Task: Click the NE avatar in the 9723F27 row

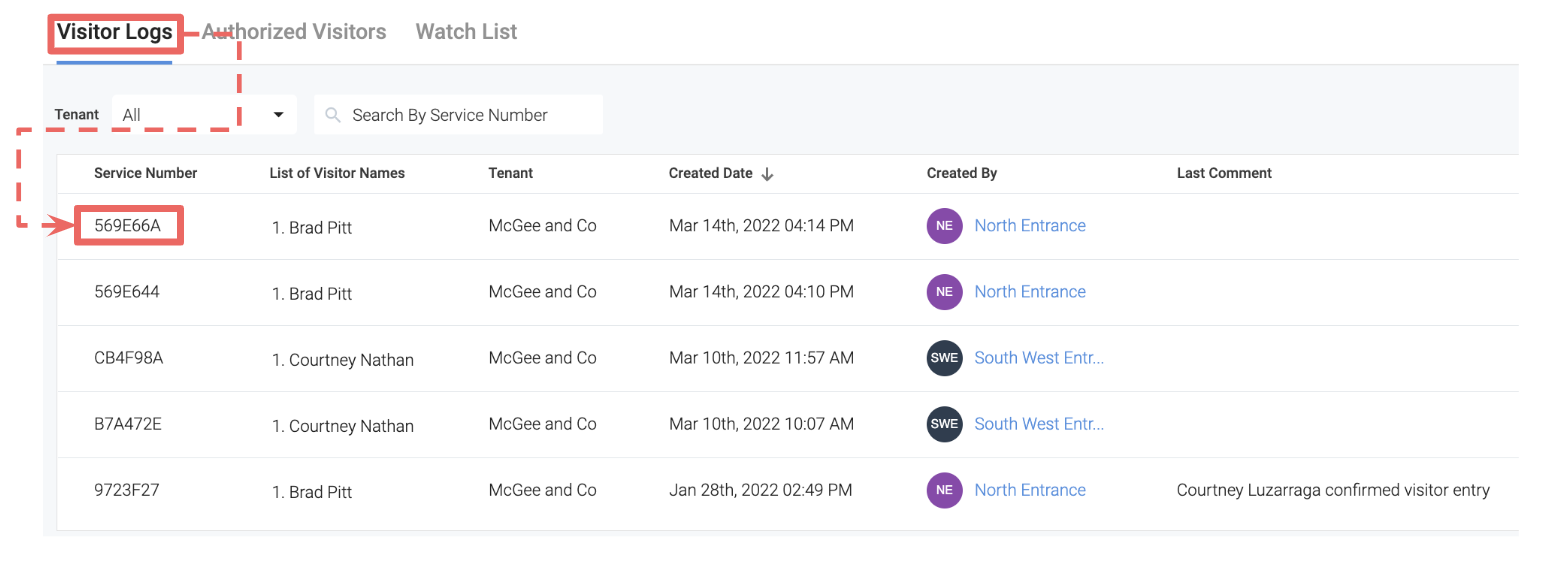Action: tap(944, 490)
